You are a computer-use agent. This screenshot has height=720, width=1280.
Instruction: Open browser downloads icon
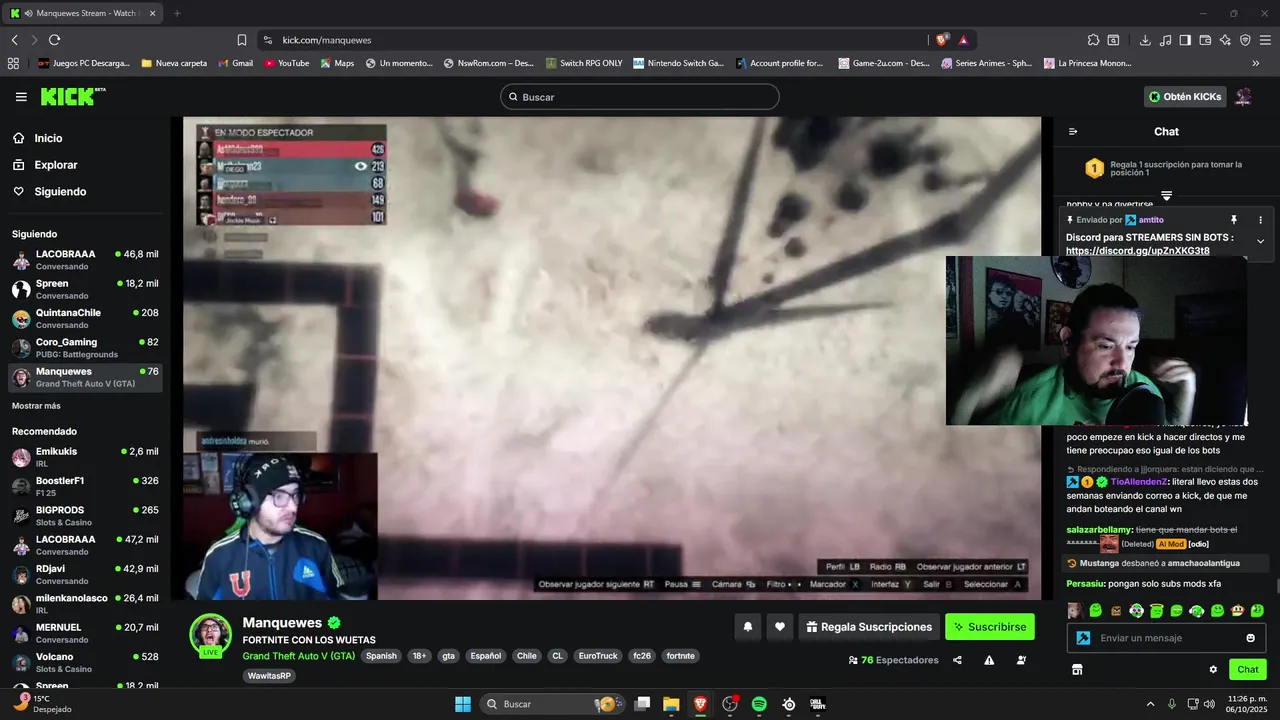click(x=1145, y=40)
